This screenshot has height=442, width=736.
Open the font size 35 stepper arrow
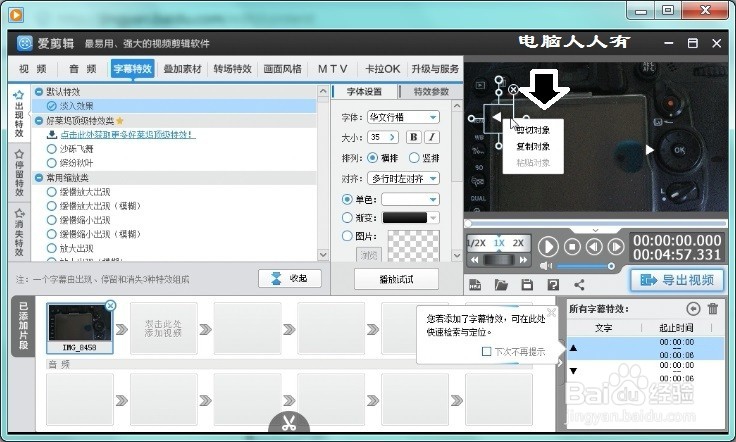[x=391, y=137]
